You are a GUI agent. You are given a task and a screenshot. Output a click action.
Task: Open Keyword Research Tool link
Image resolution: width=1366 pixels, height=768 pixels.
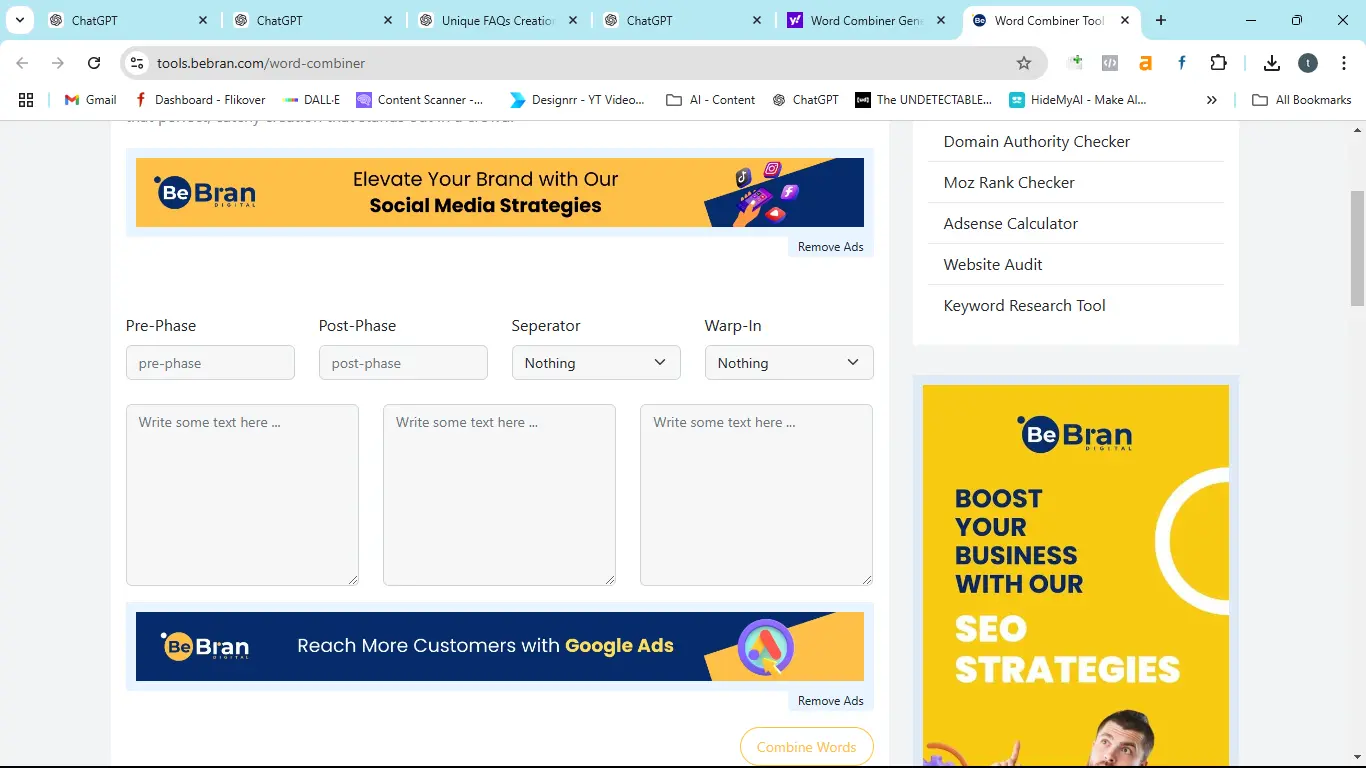point(1025,305)
